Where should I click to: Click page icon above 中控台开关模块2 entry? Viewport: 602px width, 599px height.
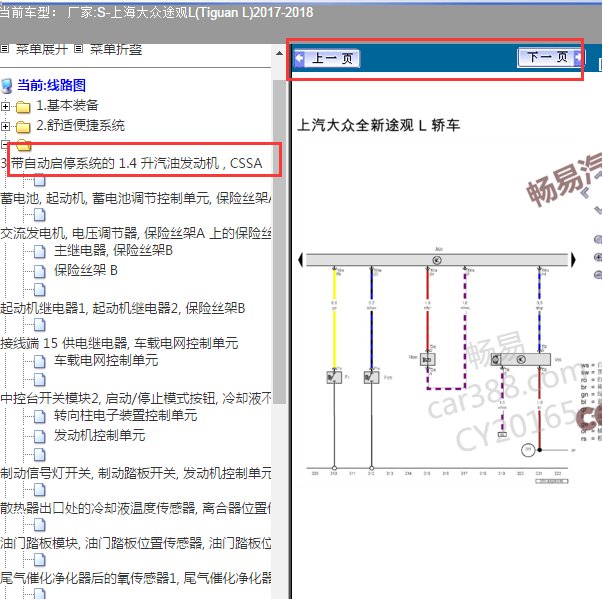point(40,380)
